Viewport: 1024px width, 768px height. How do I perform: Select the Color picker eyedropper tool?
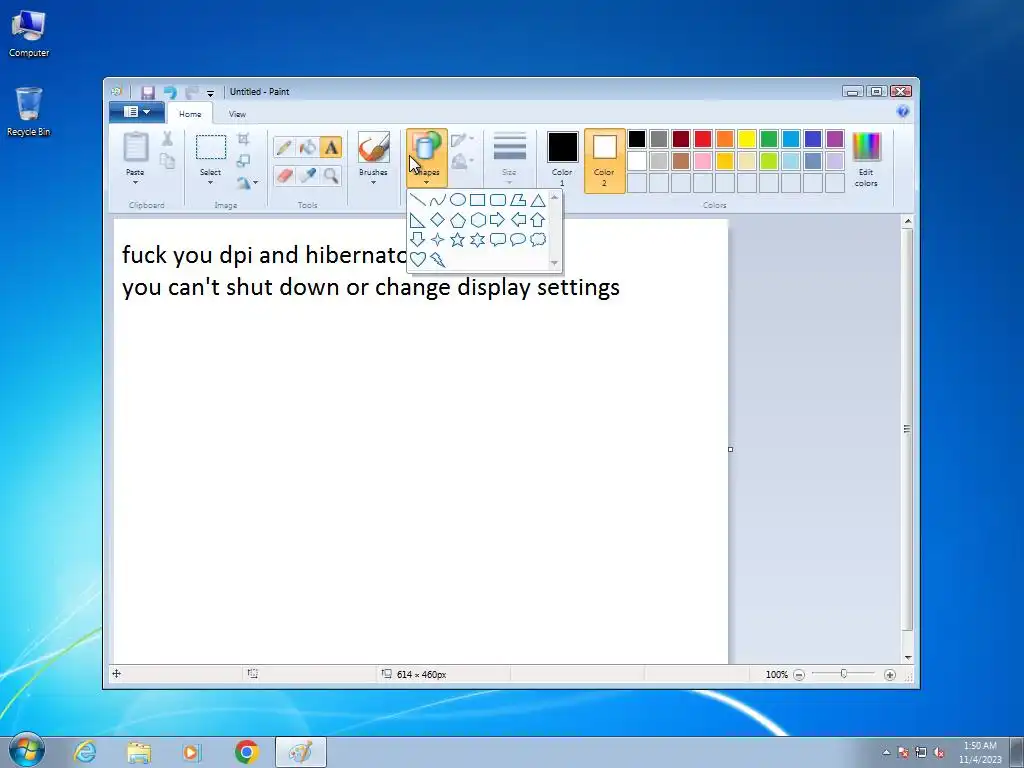pos(308,175)
